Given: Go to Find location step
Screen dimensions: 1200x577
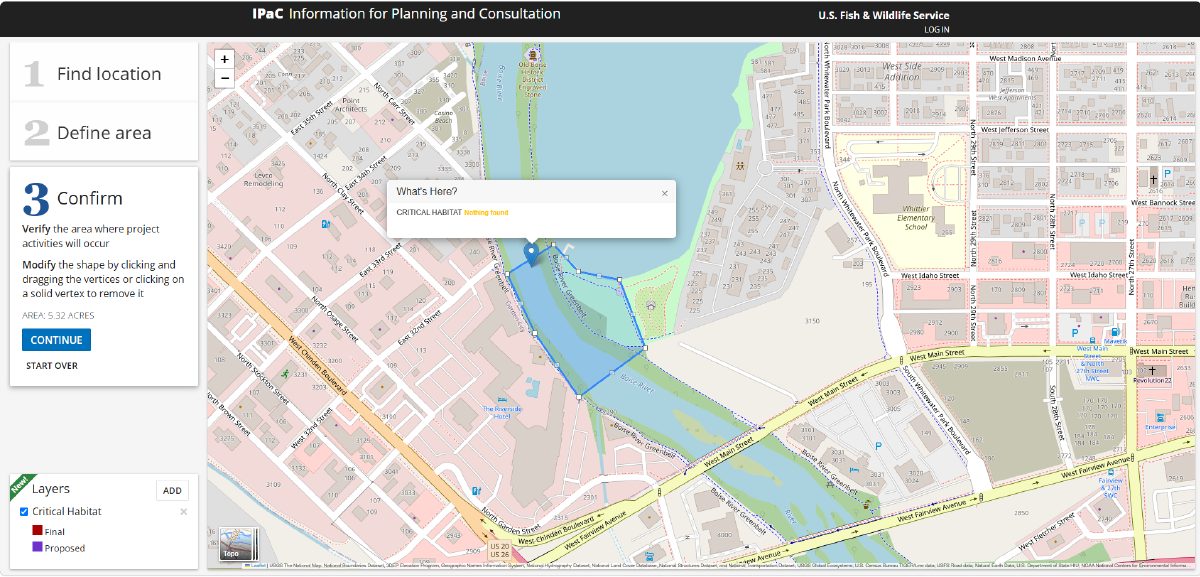Looking at the screenshot, I should point(104,73).
